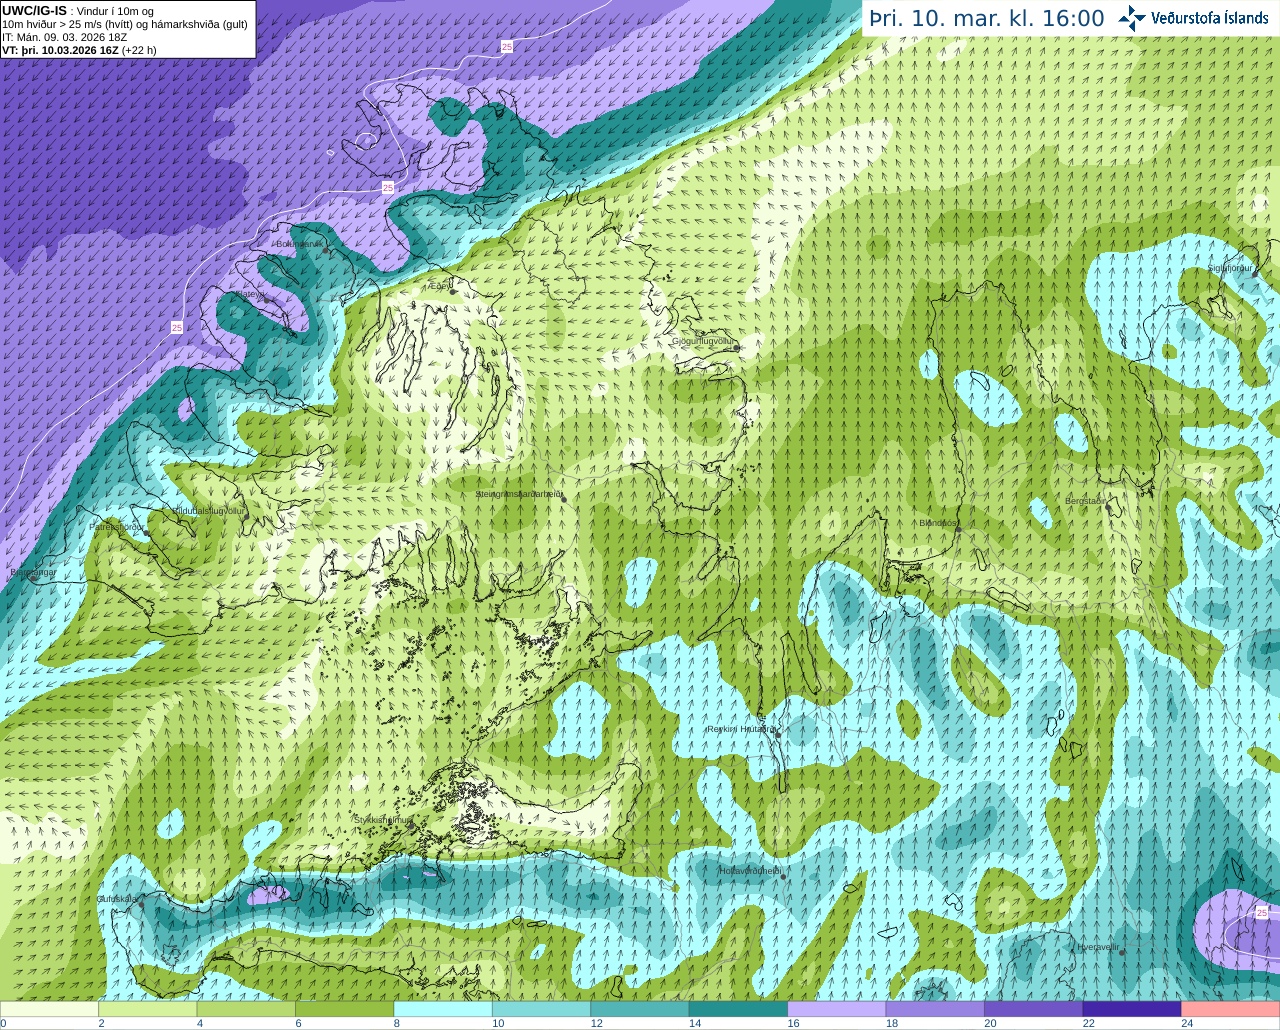This screenshot has height=1030, width=1280.
Task: Click the Flateyri station label
Action: pyautogui.click(x=249, y=294)
